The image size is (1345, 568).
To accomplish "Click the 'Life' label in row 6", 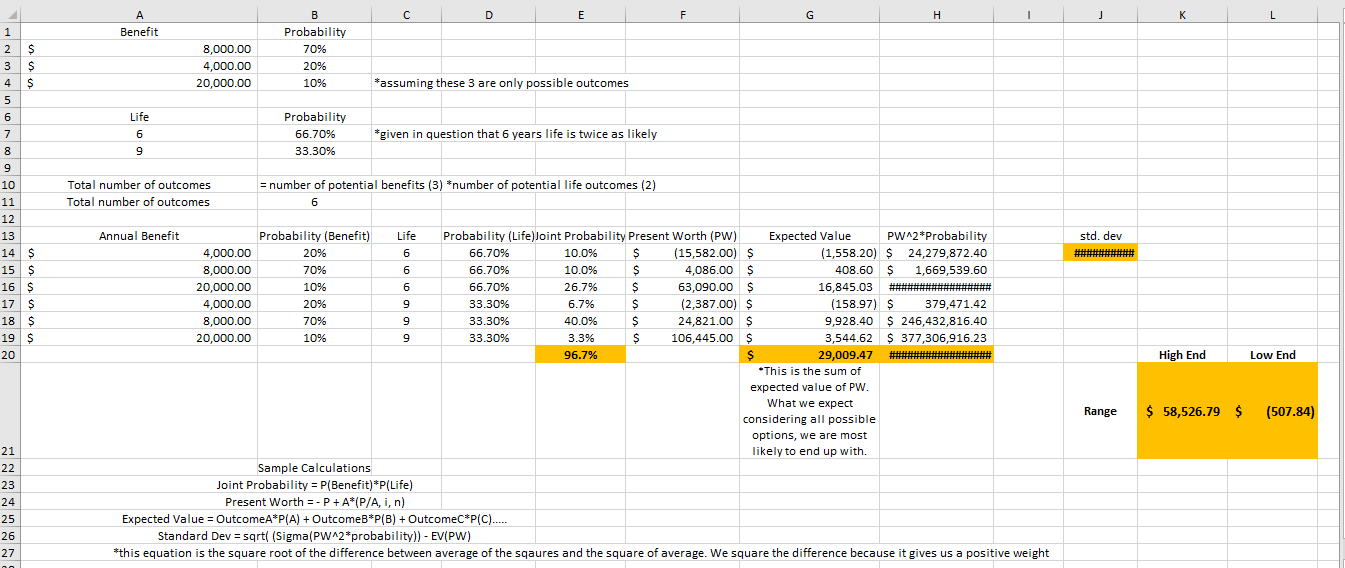I will coord(139,117).
